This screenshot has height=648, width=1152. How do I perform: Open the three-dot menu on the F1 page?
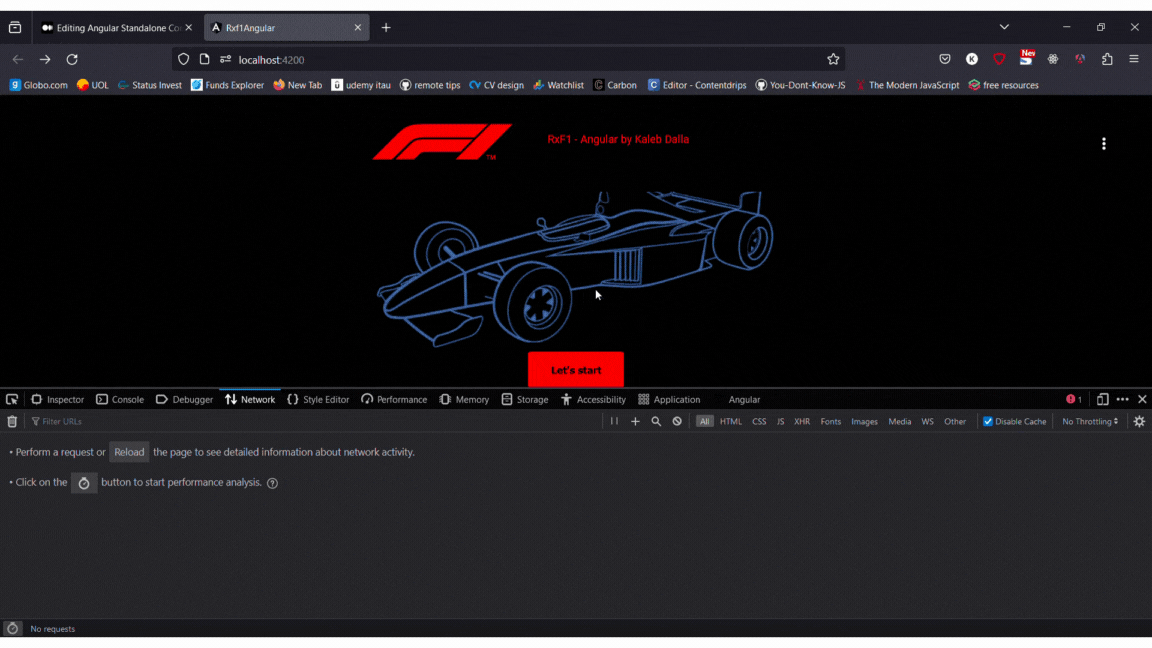click(1104, 144)
